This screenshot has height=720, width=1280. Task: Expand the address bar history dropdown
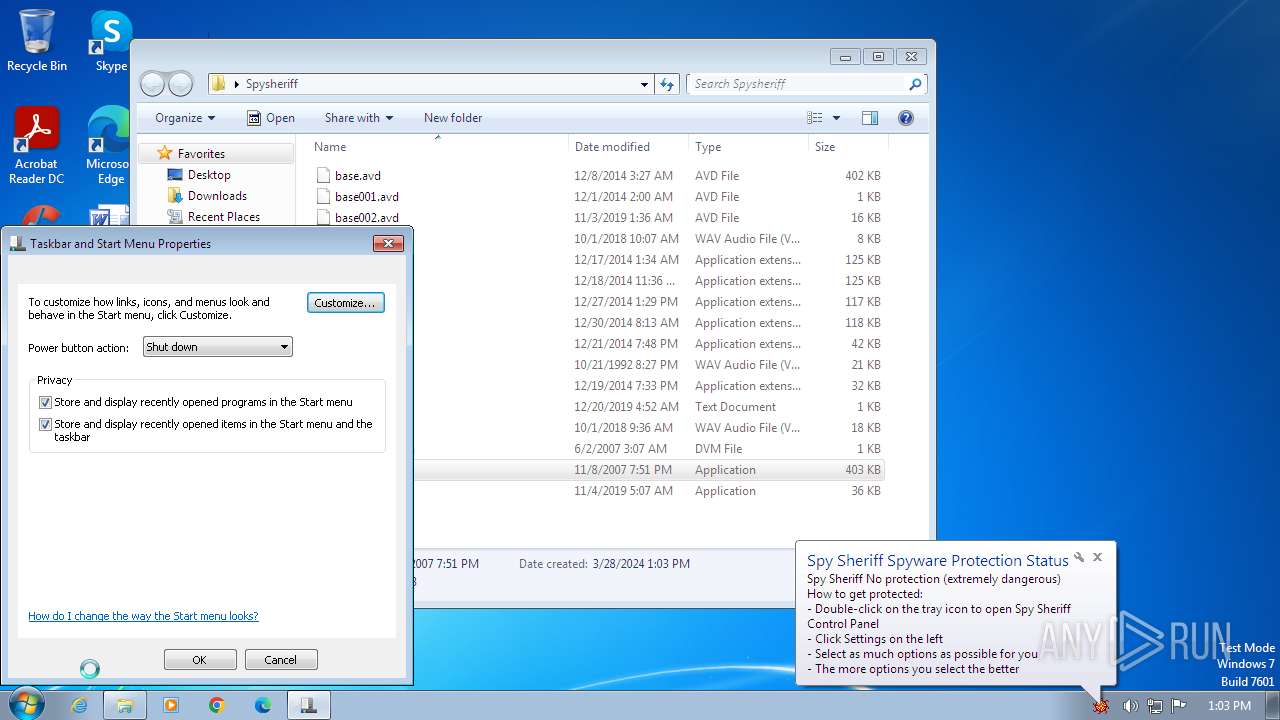point(644,84)
